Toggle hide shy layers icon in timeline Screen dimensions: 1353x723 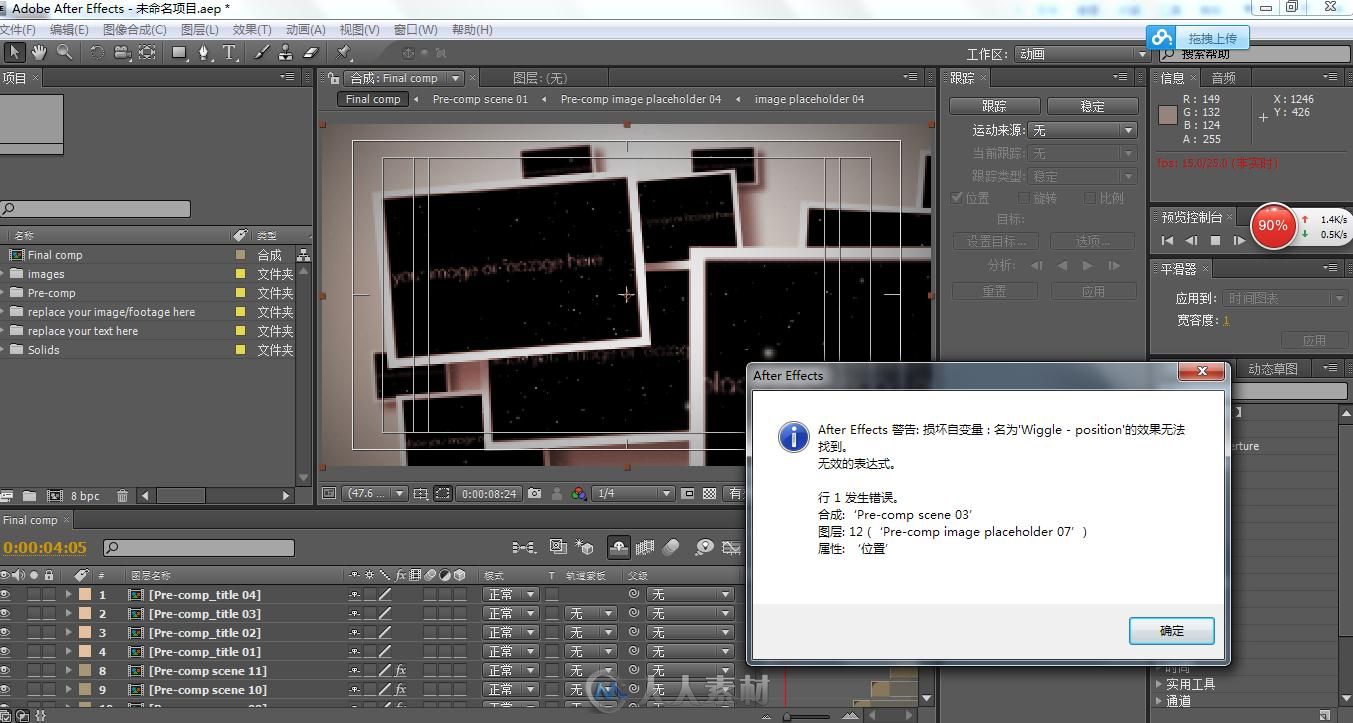pyautogui.click(x=618, y=547)
